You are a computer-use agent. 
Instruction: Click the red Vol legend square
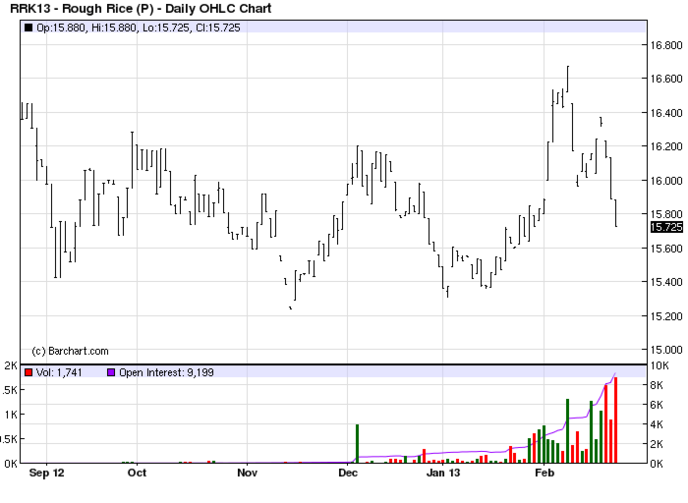click(x=28, y=372)
